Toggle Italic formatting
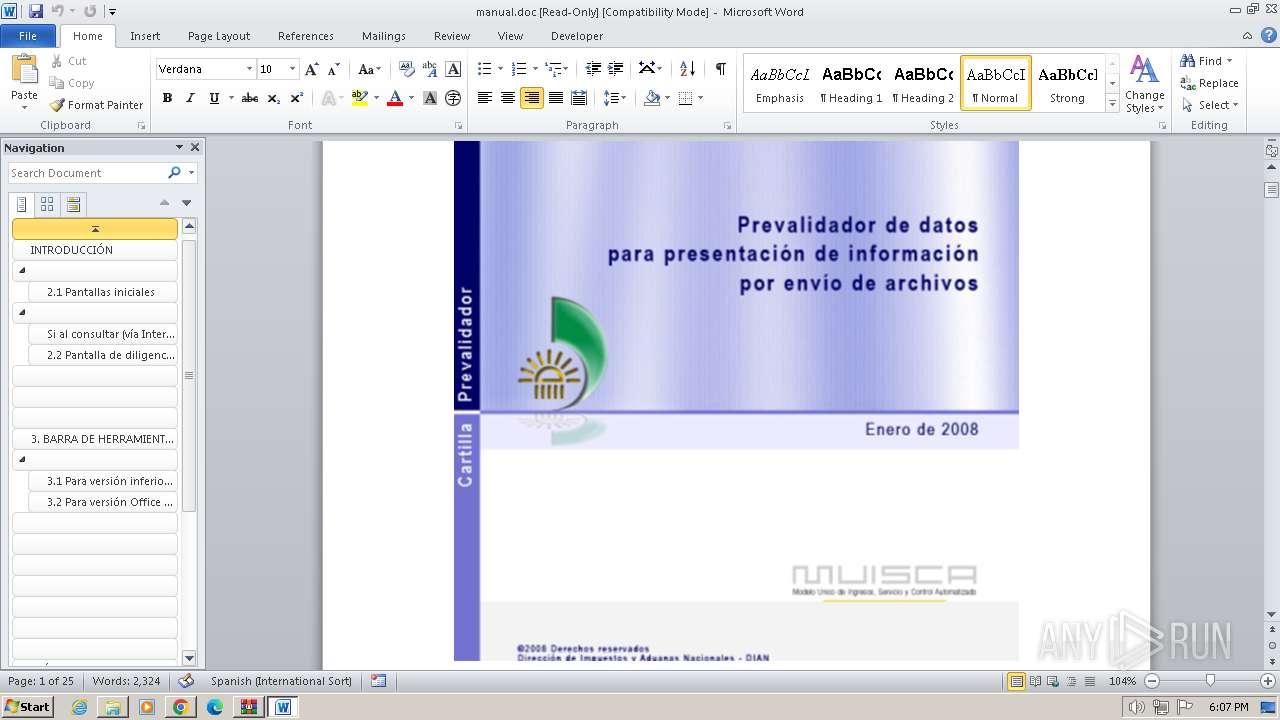Viewport: 1280px width, 720px height. coord(190,98)
